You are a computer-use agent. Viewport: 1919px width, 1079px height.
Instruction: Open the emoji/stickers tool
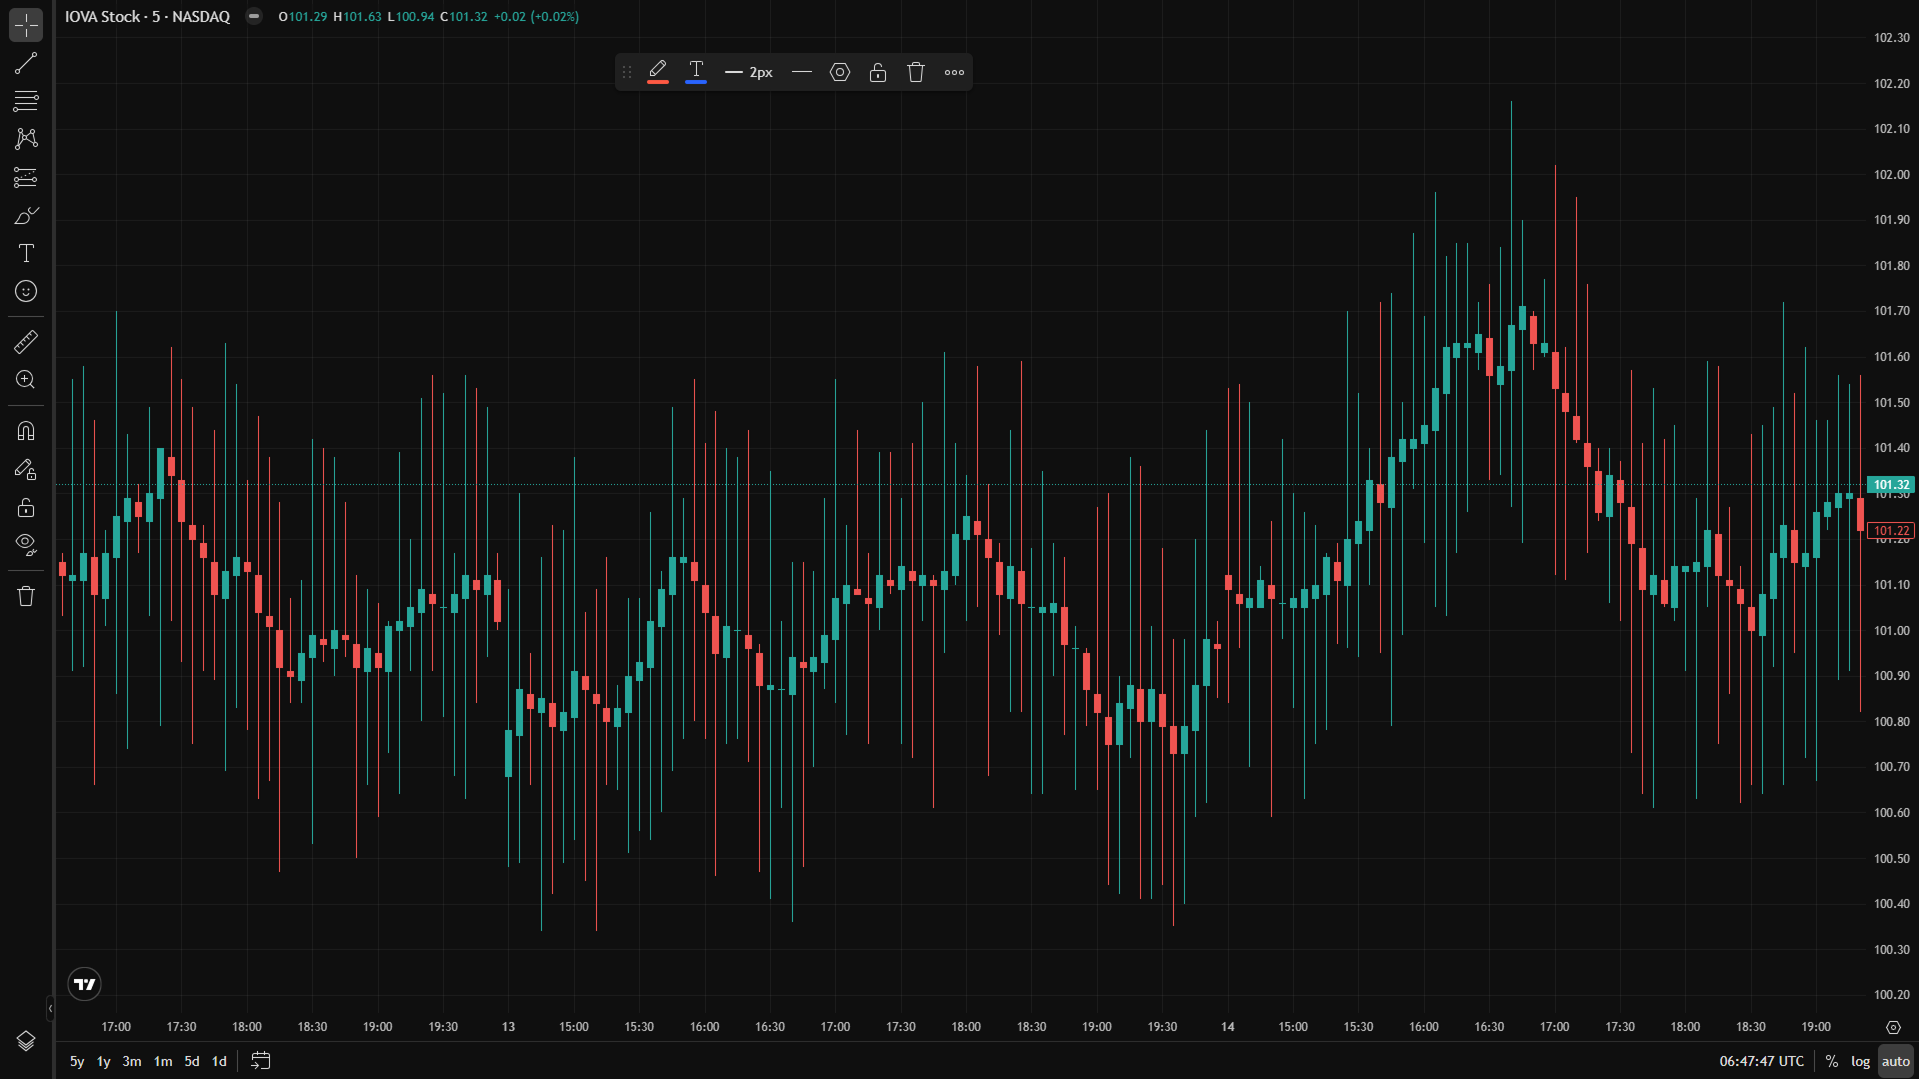(x=25, y=291)
